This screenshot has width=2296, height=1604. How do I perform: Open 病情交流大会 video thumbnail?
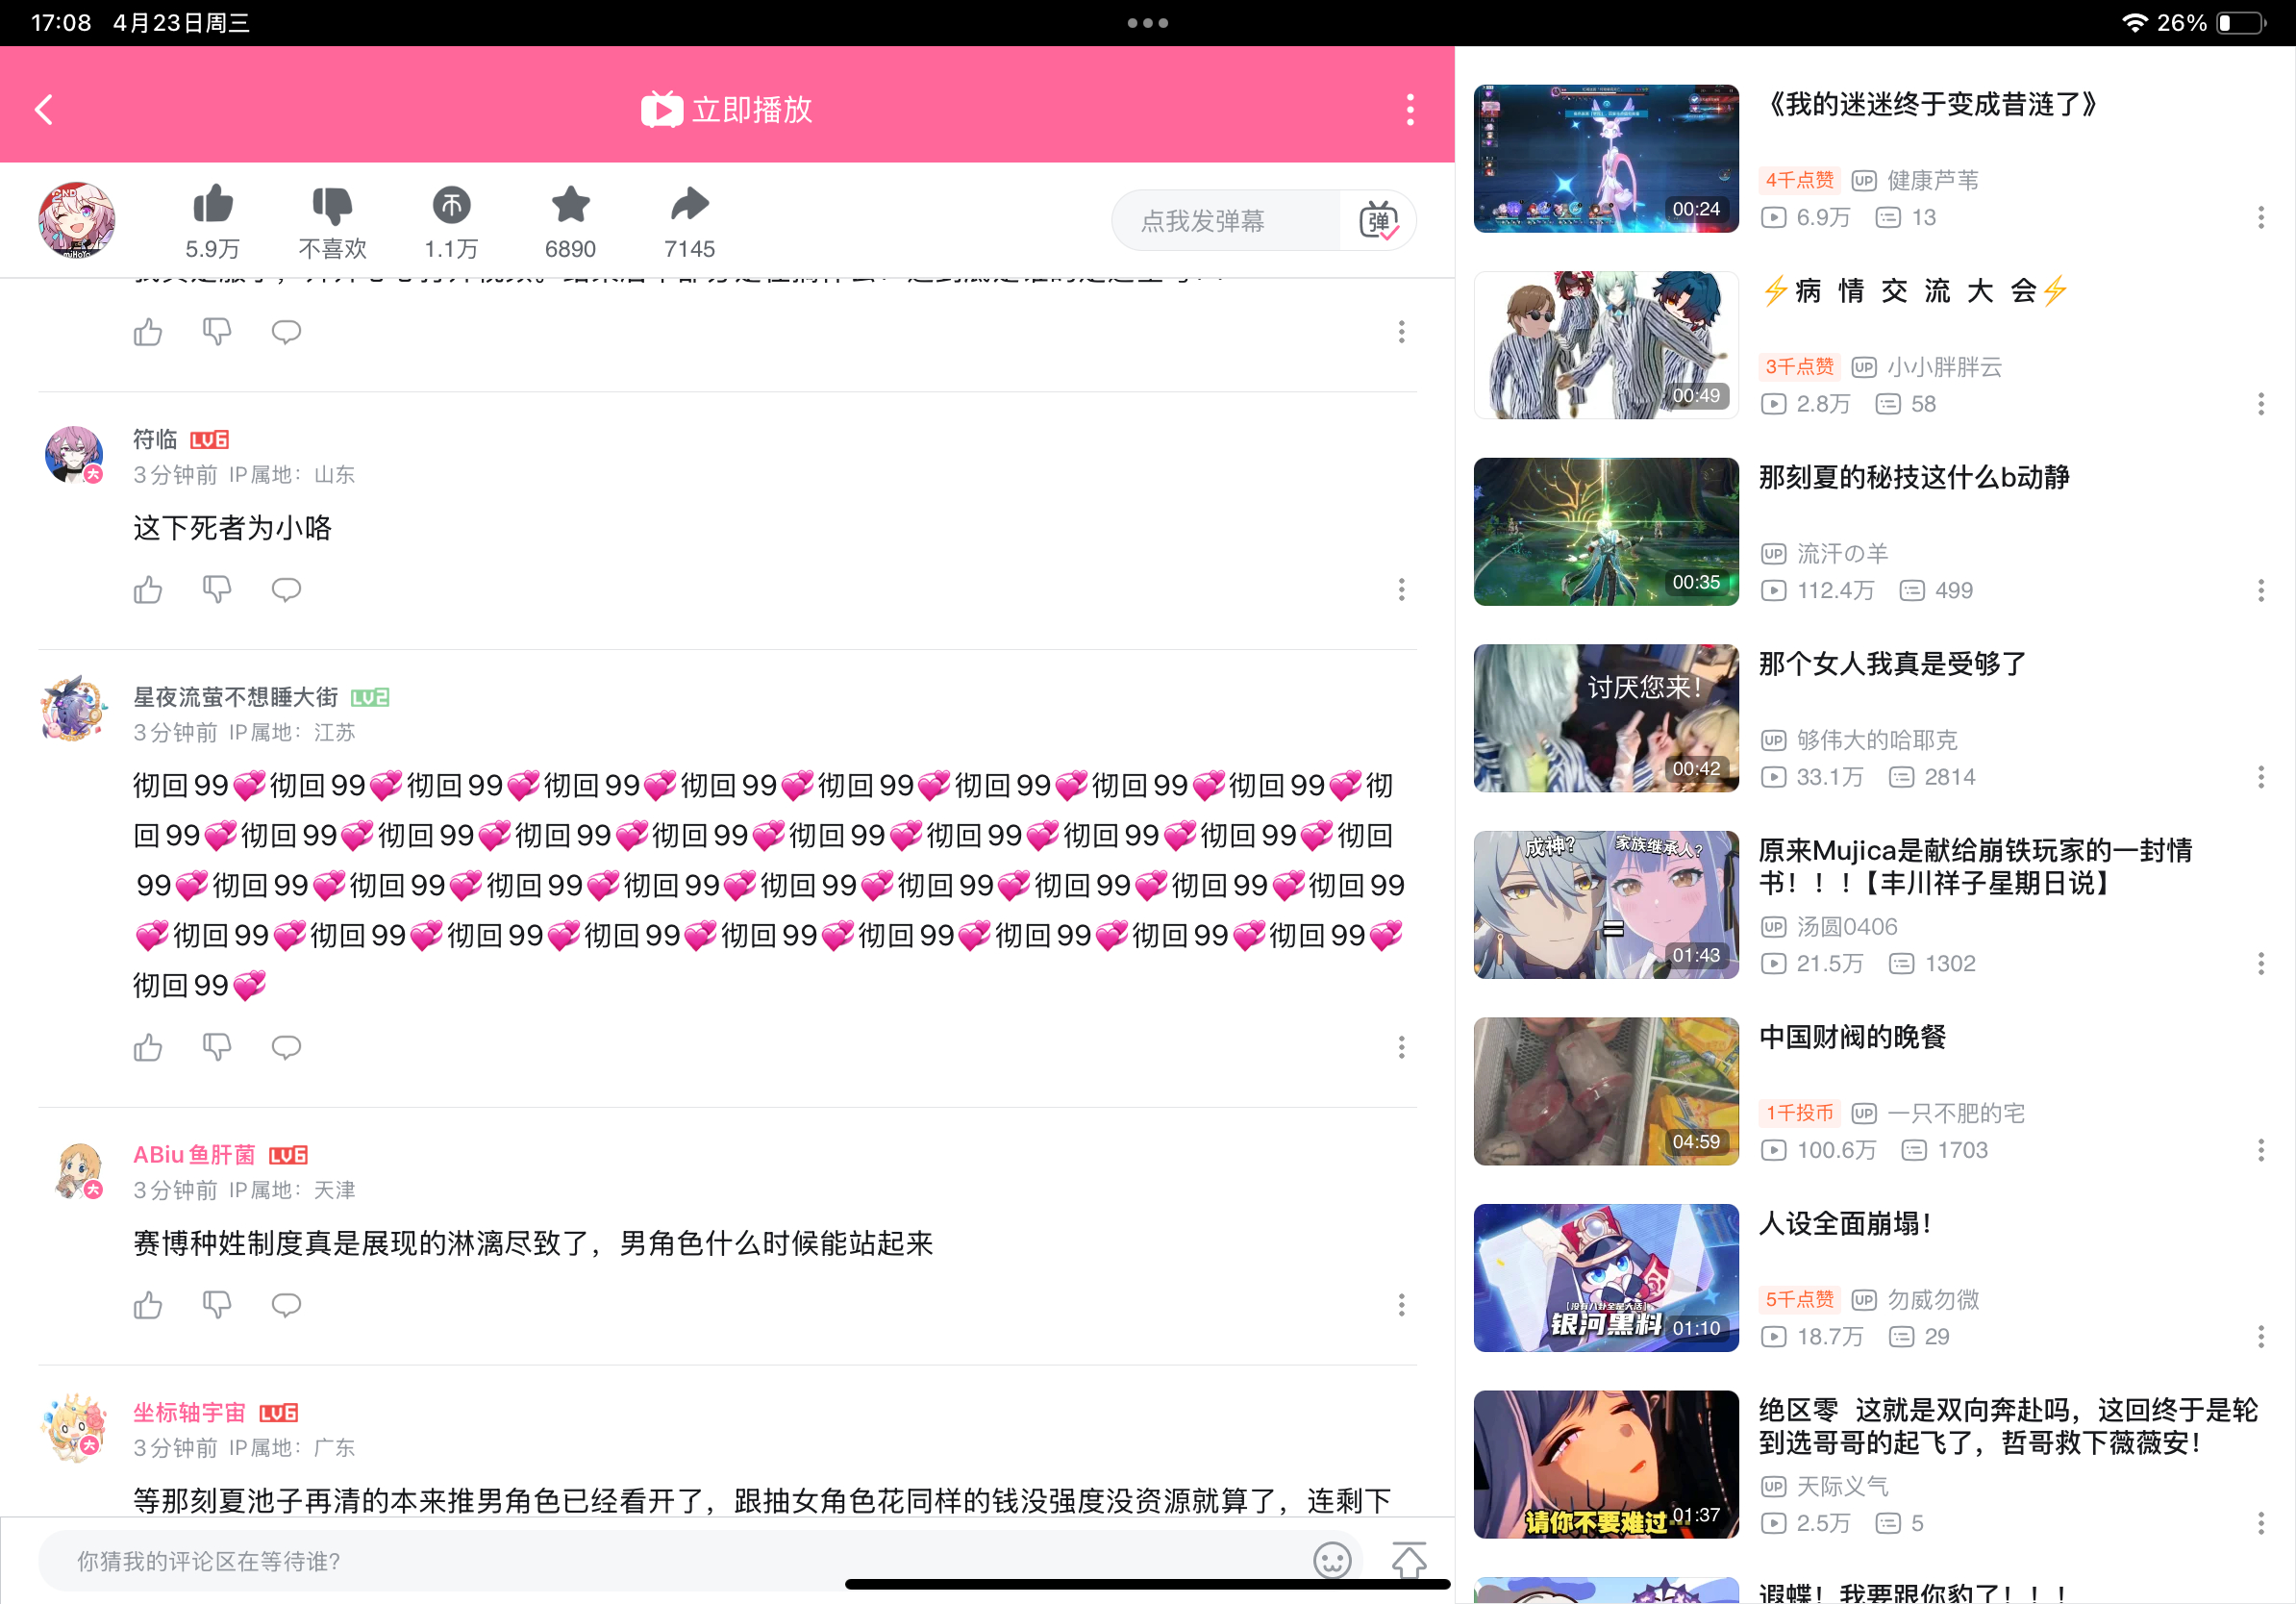(1606, 345)
